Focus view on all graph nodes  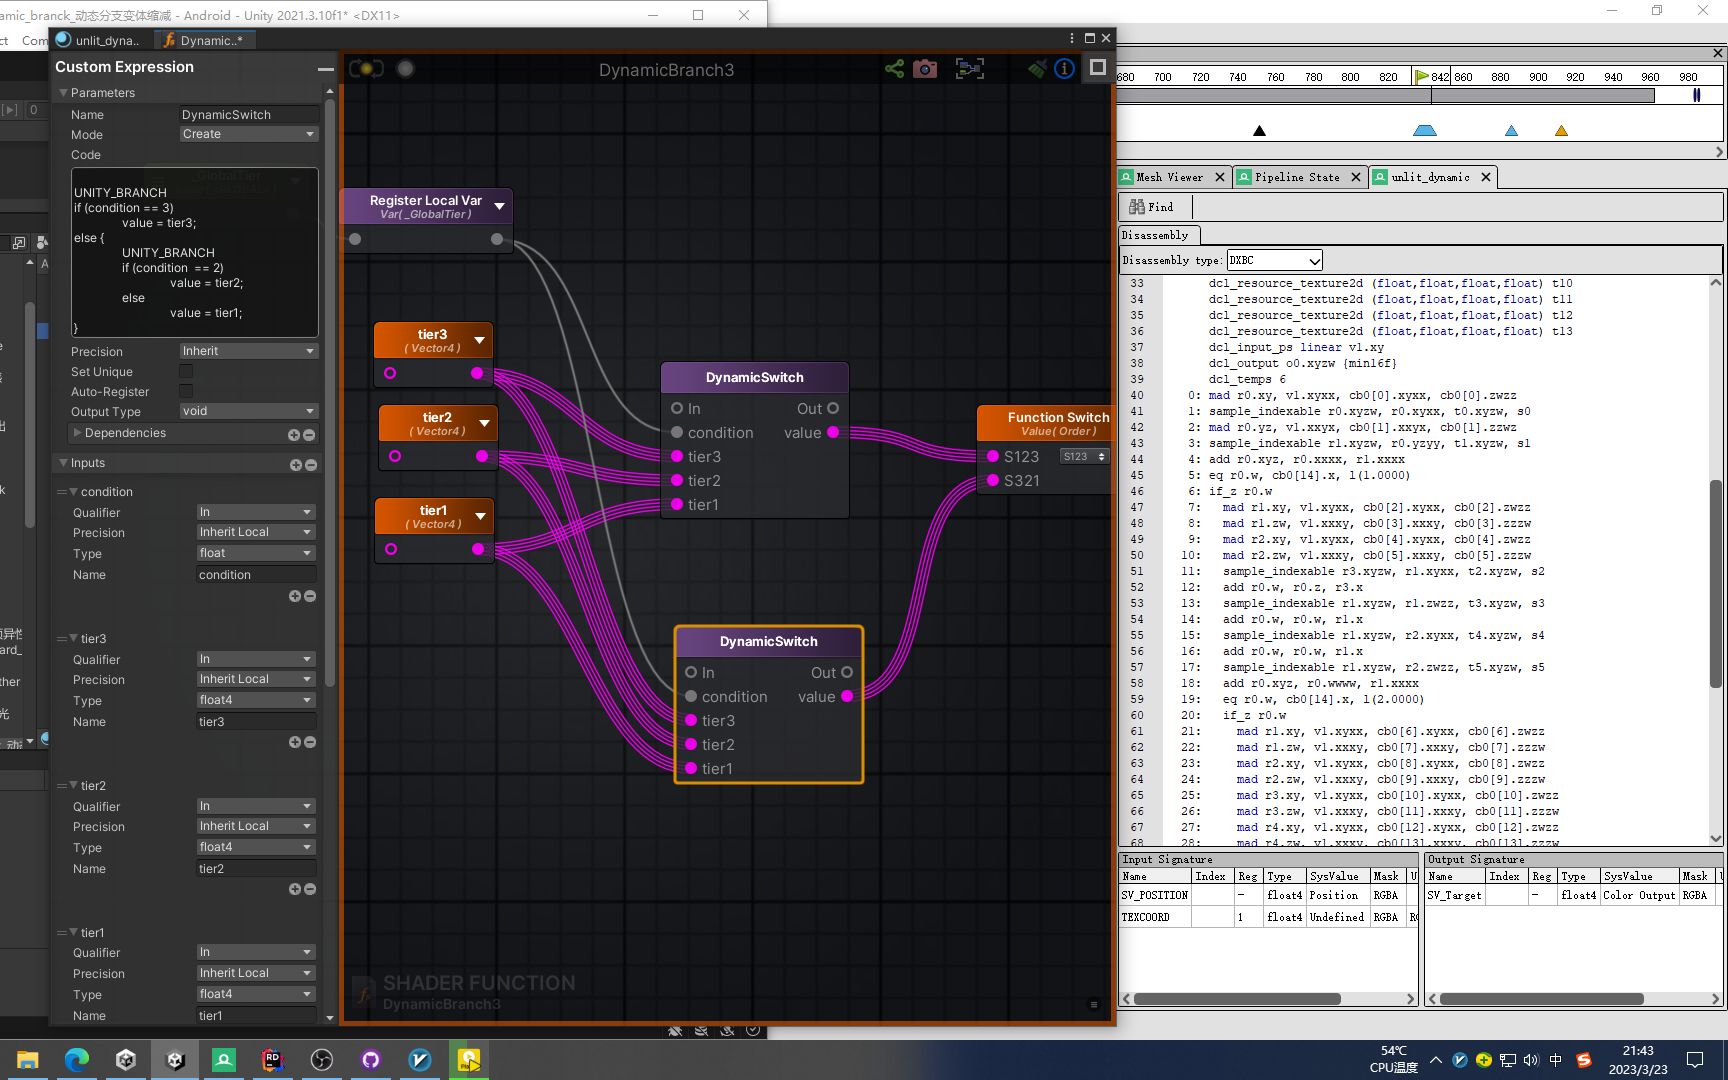pyautogui.click(x=969, y=69)
